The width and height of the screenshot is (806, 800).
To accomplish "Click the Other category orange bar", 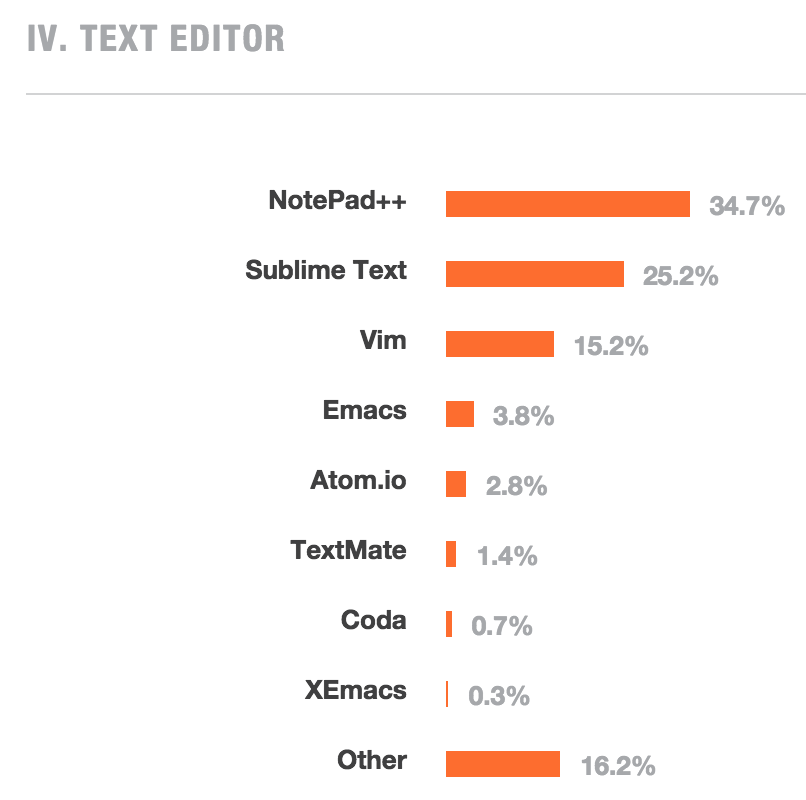I will point(502,764).
